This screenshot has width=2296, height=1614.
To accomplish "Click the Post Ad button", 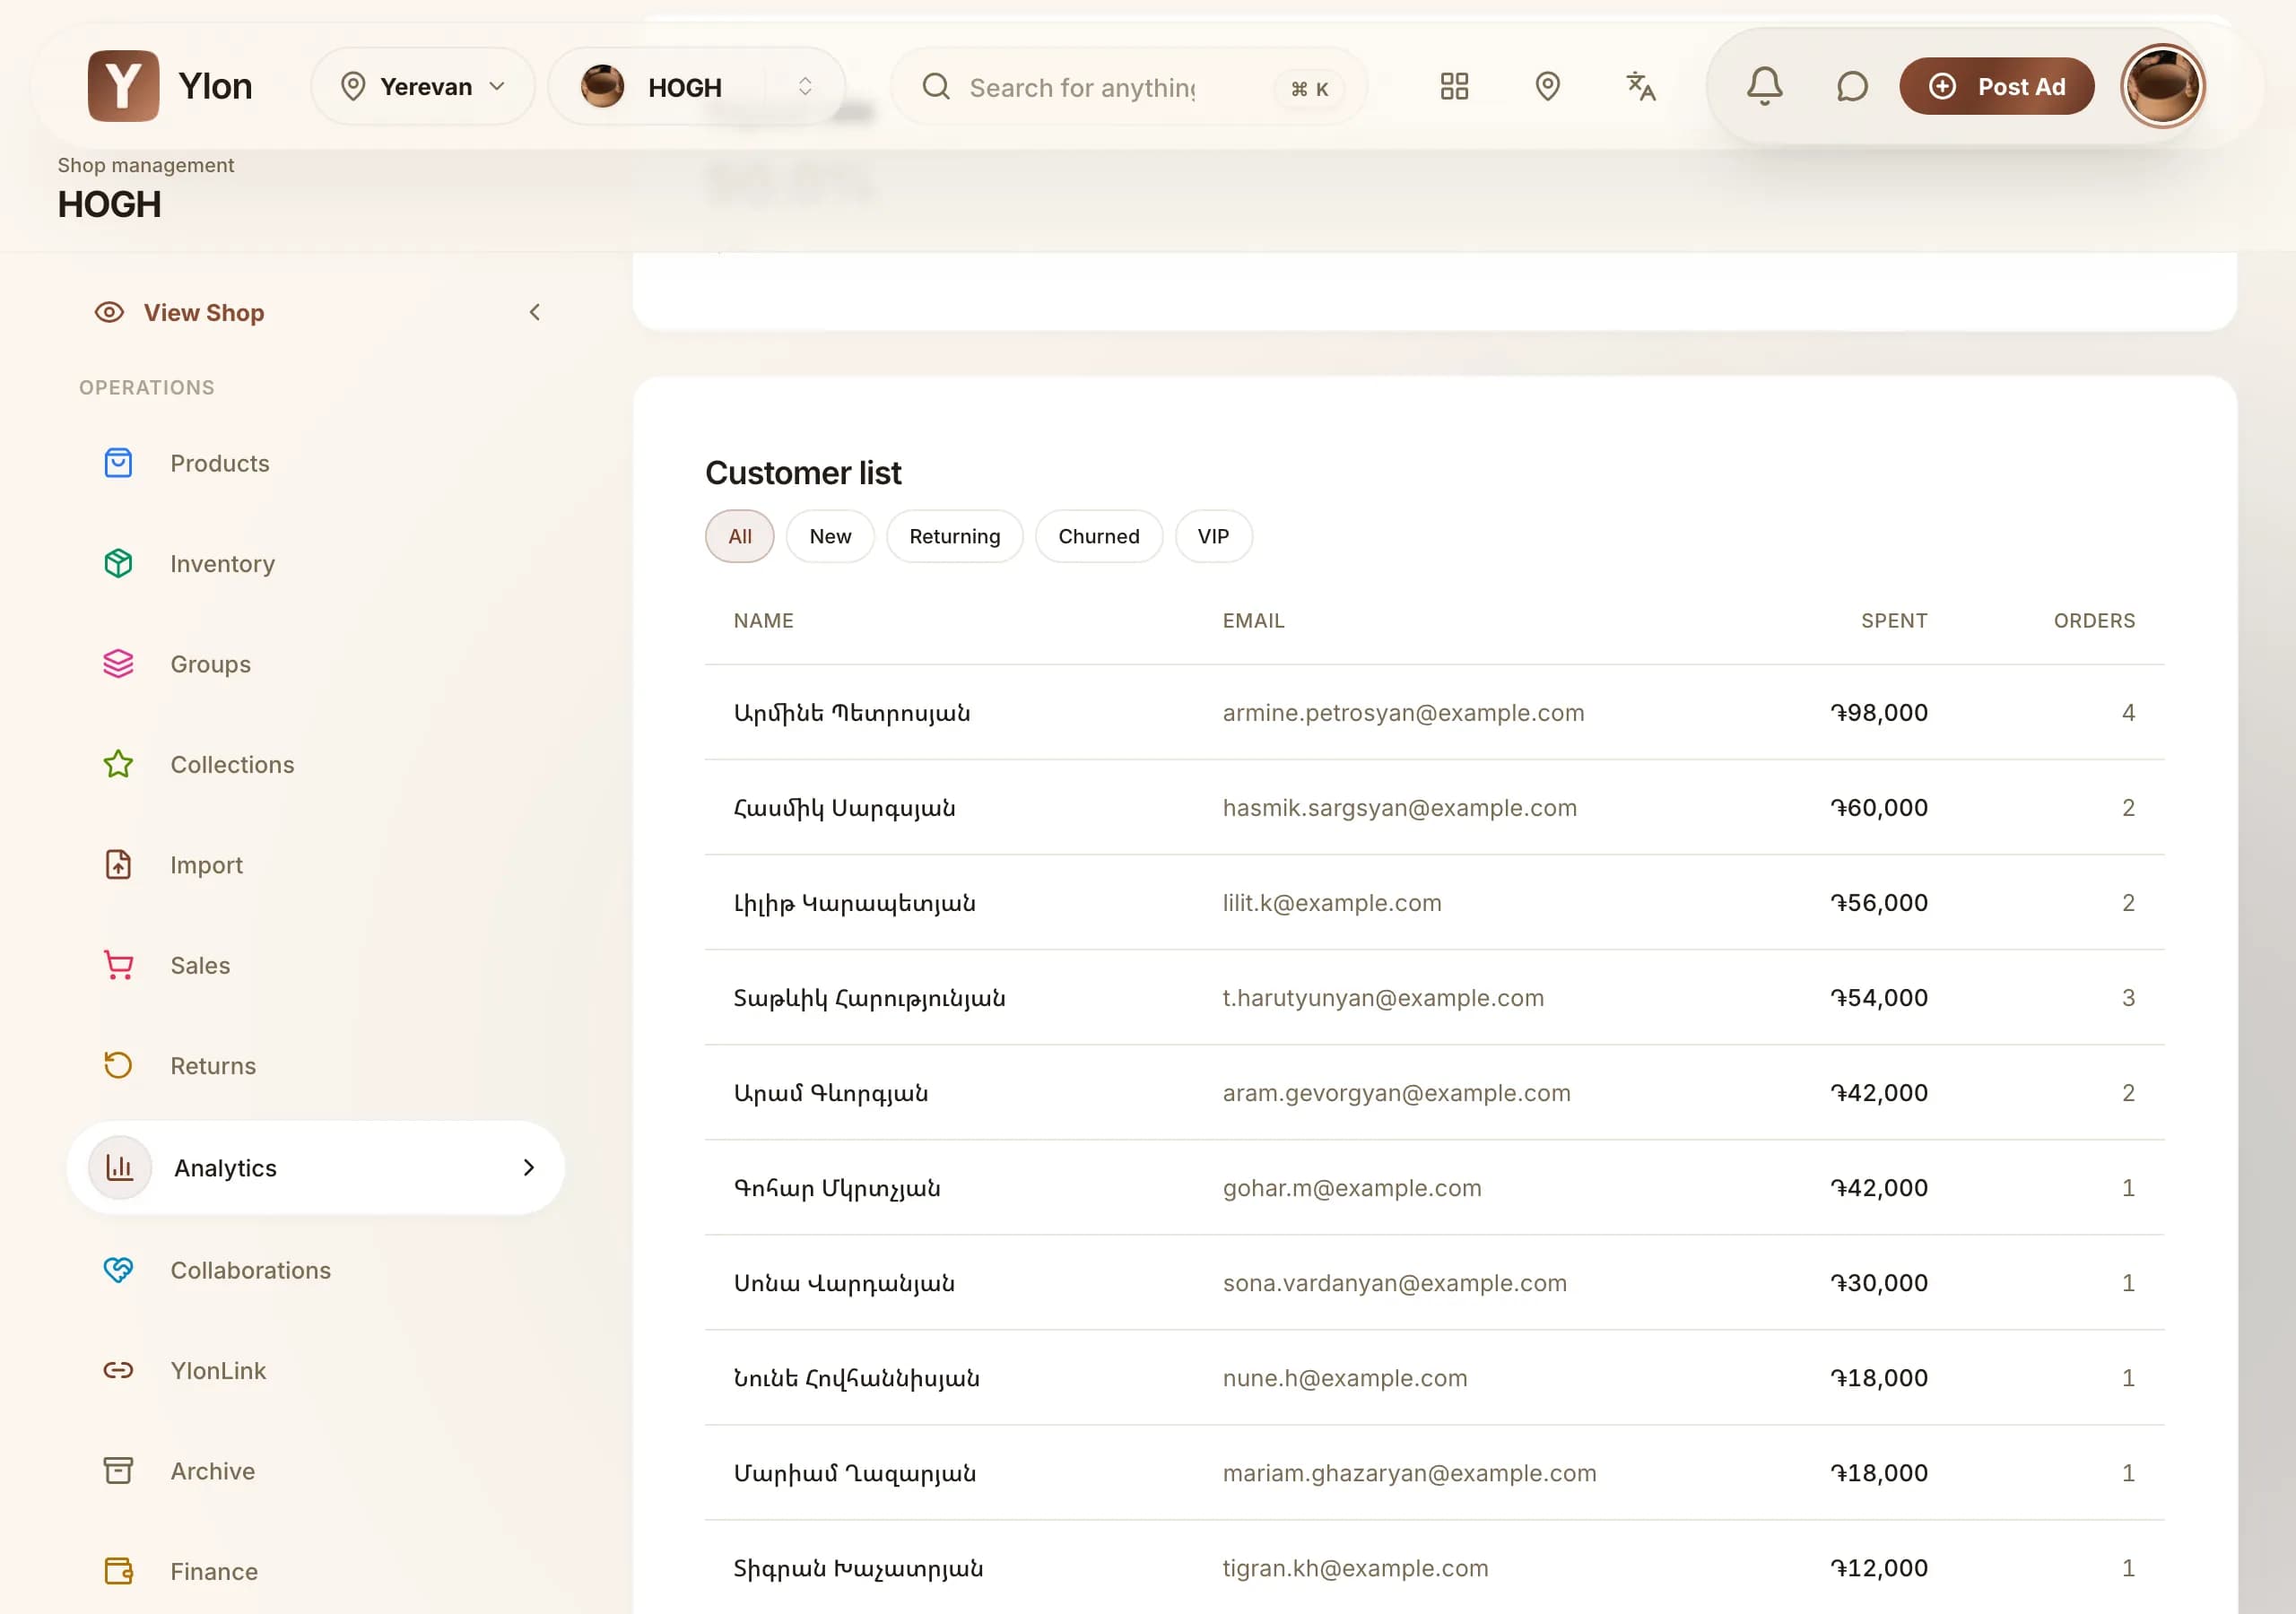I will coord(1996,86).
